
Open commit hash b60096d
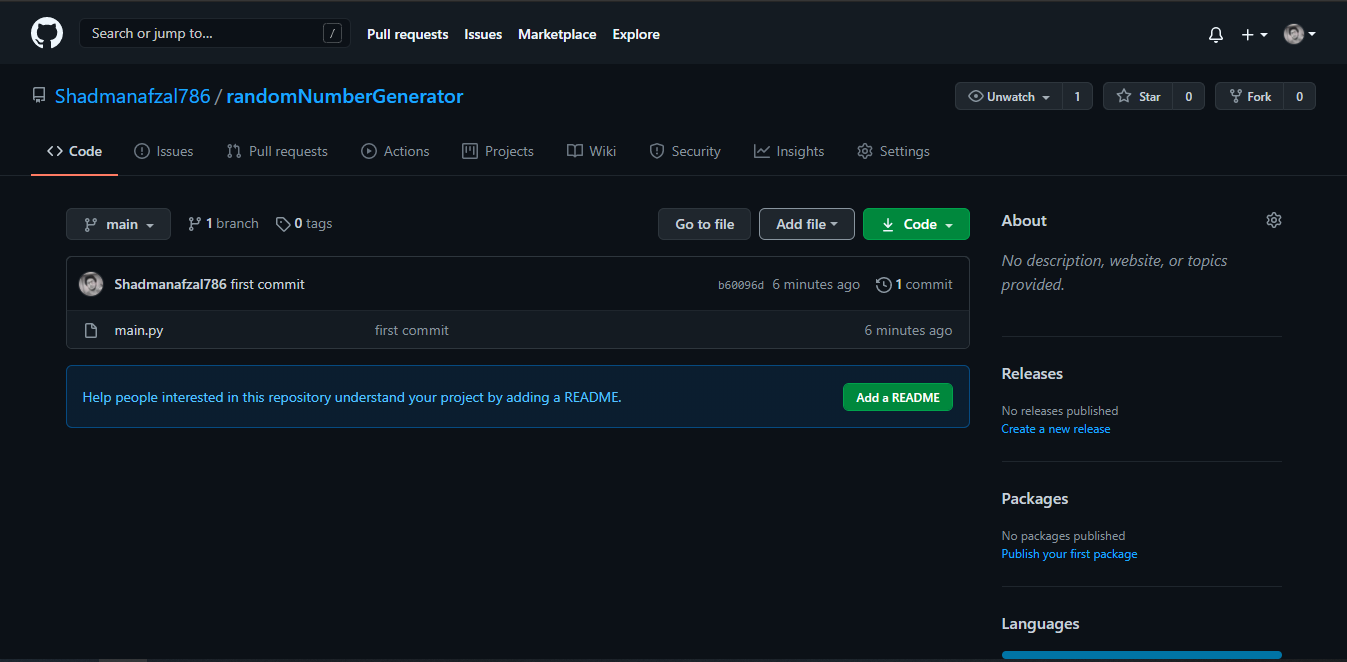point(741,285)
